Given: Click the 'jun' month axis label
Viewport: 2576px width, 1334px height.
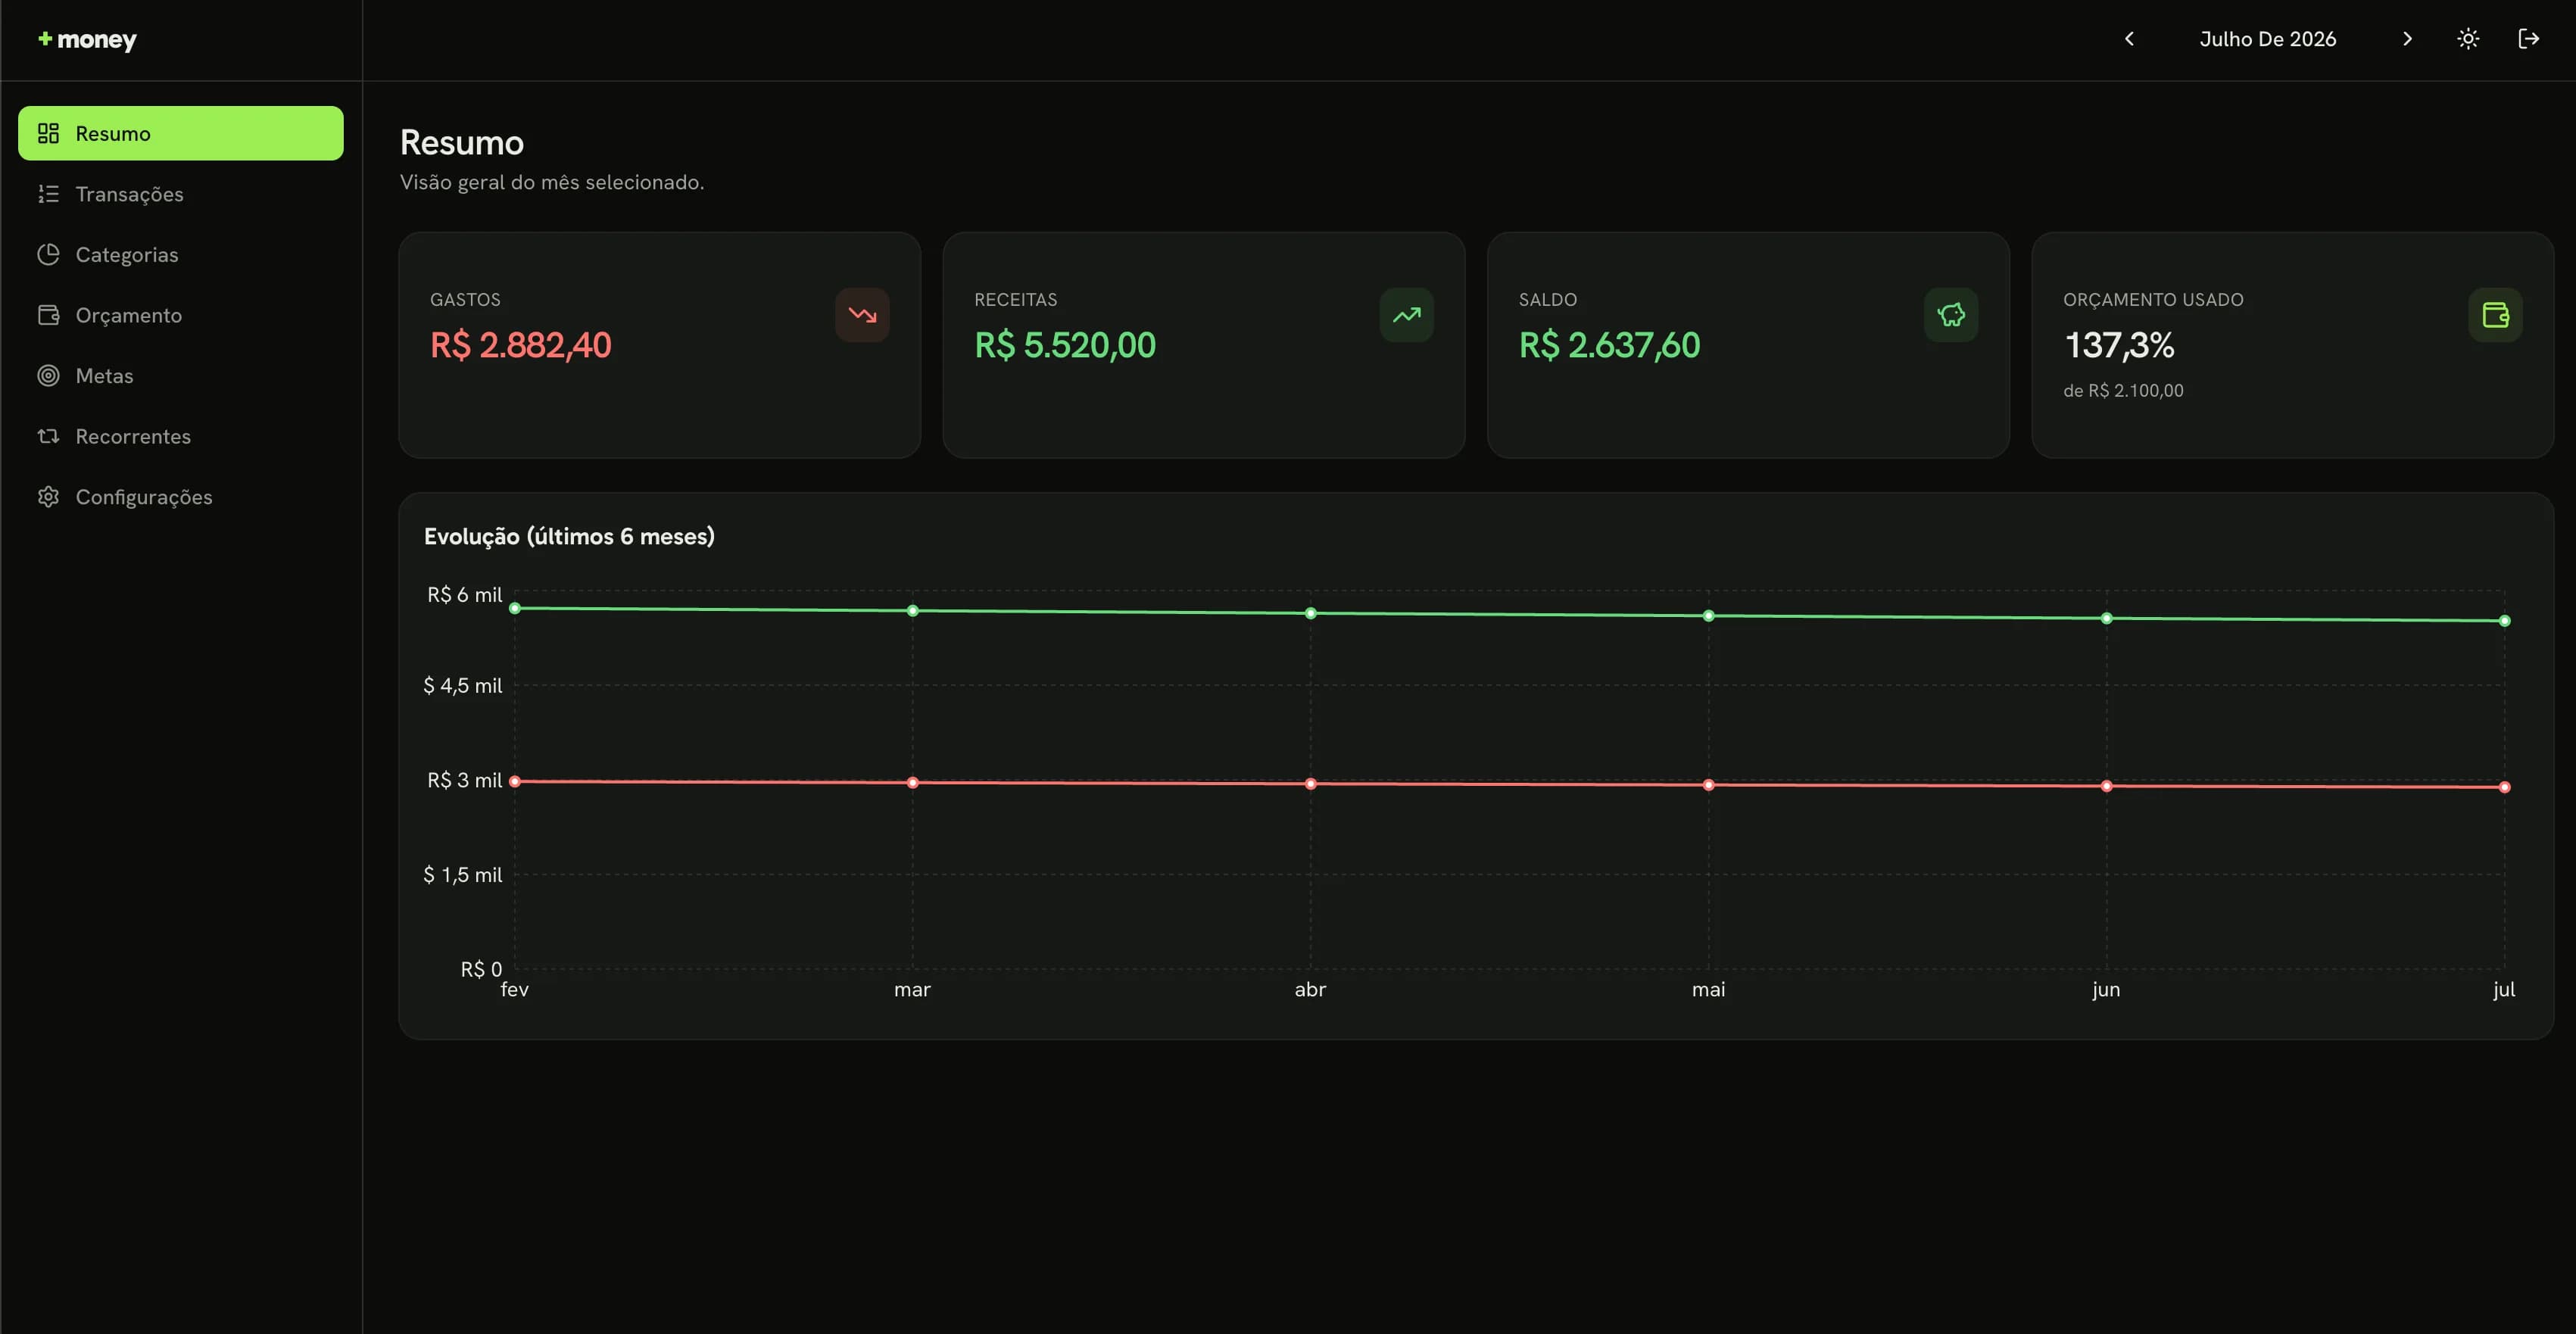Looking at the screenshot, I should [2106, 990].
